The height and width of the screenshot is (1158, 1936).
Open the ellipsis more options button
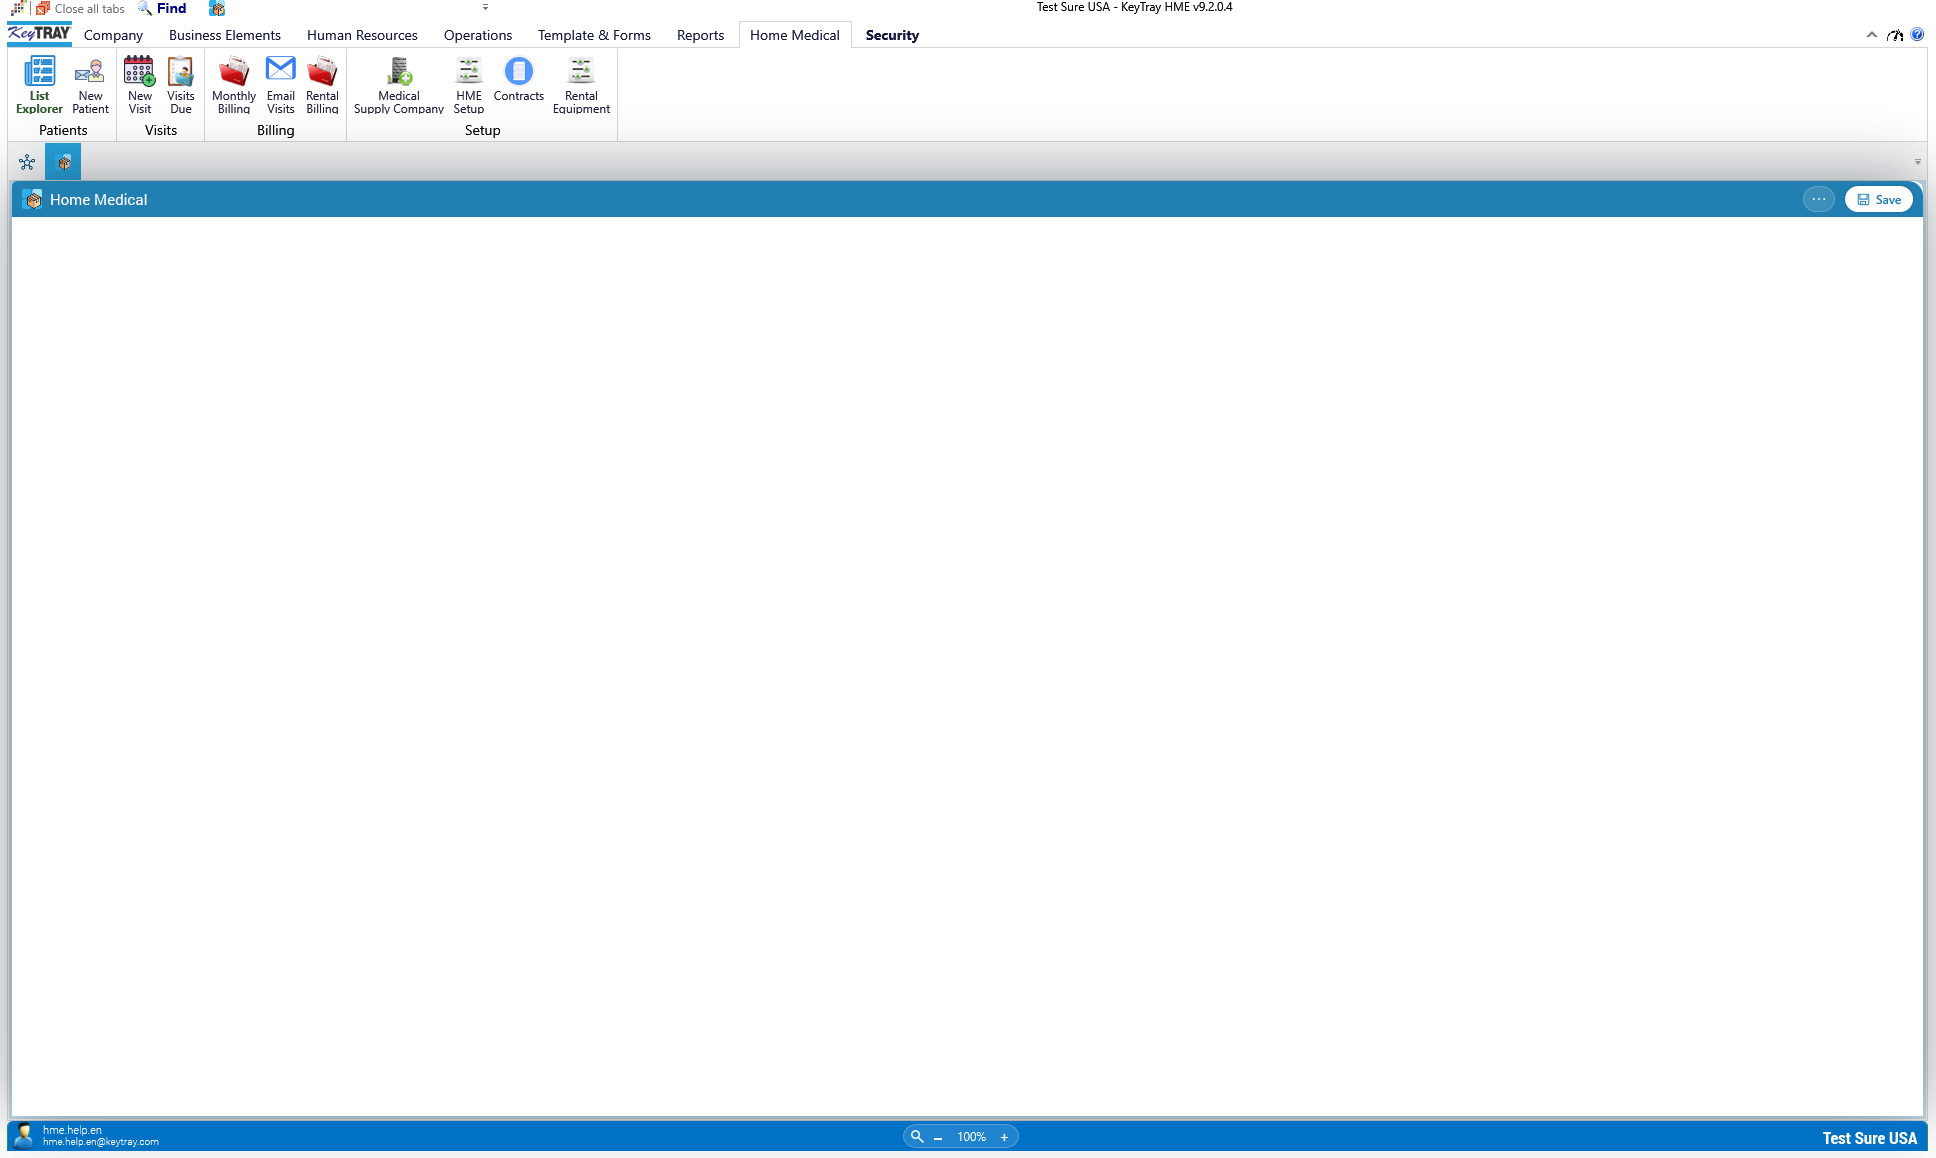pos(1819,199)
